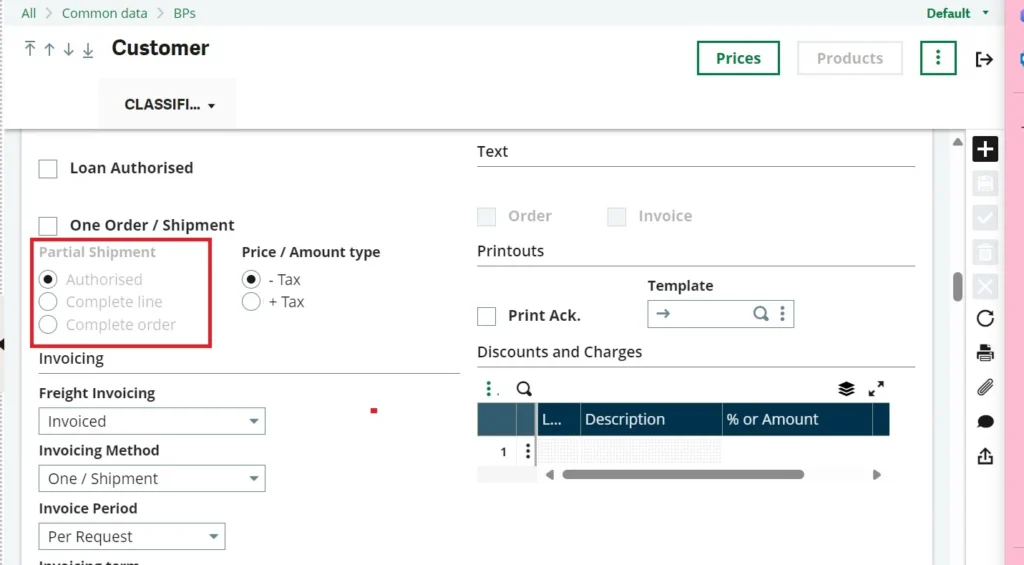
Task: Click the delete trash icon
Action: pos(985,251)
